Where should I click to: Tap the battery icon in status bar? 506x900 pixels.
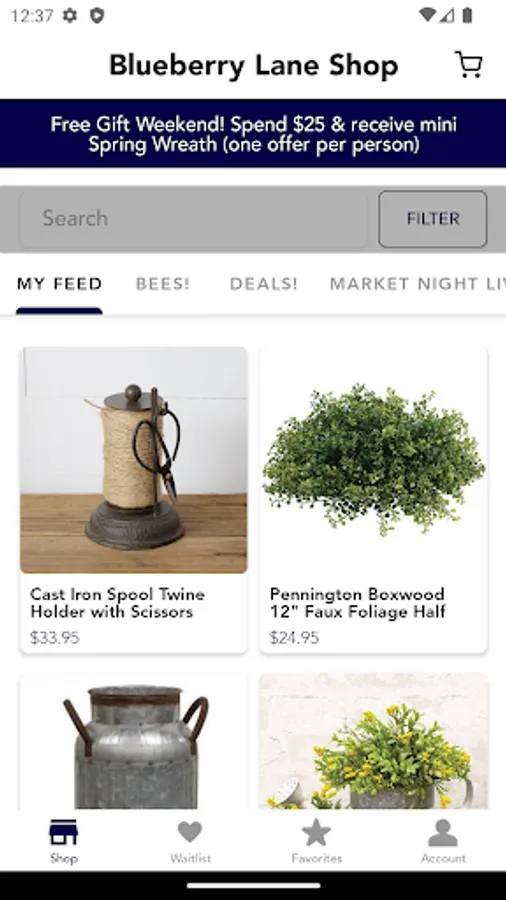point(467,15)
